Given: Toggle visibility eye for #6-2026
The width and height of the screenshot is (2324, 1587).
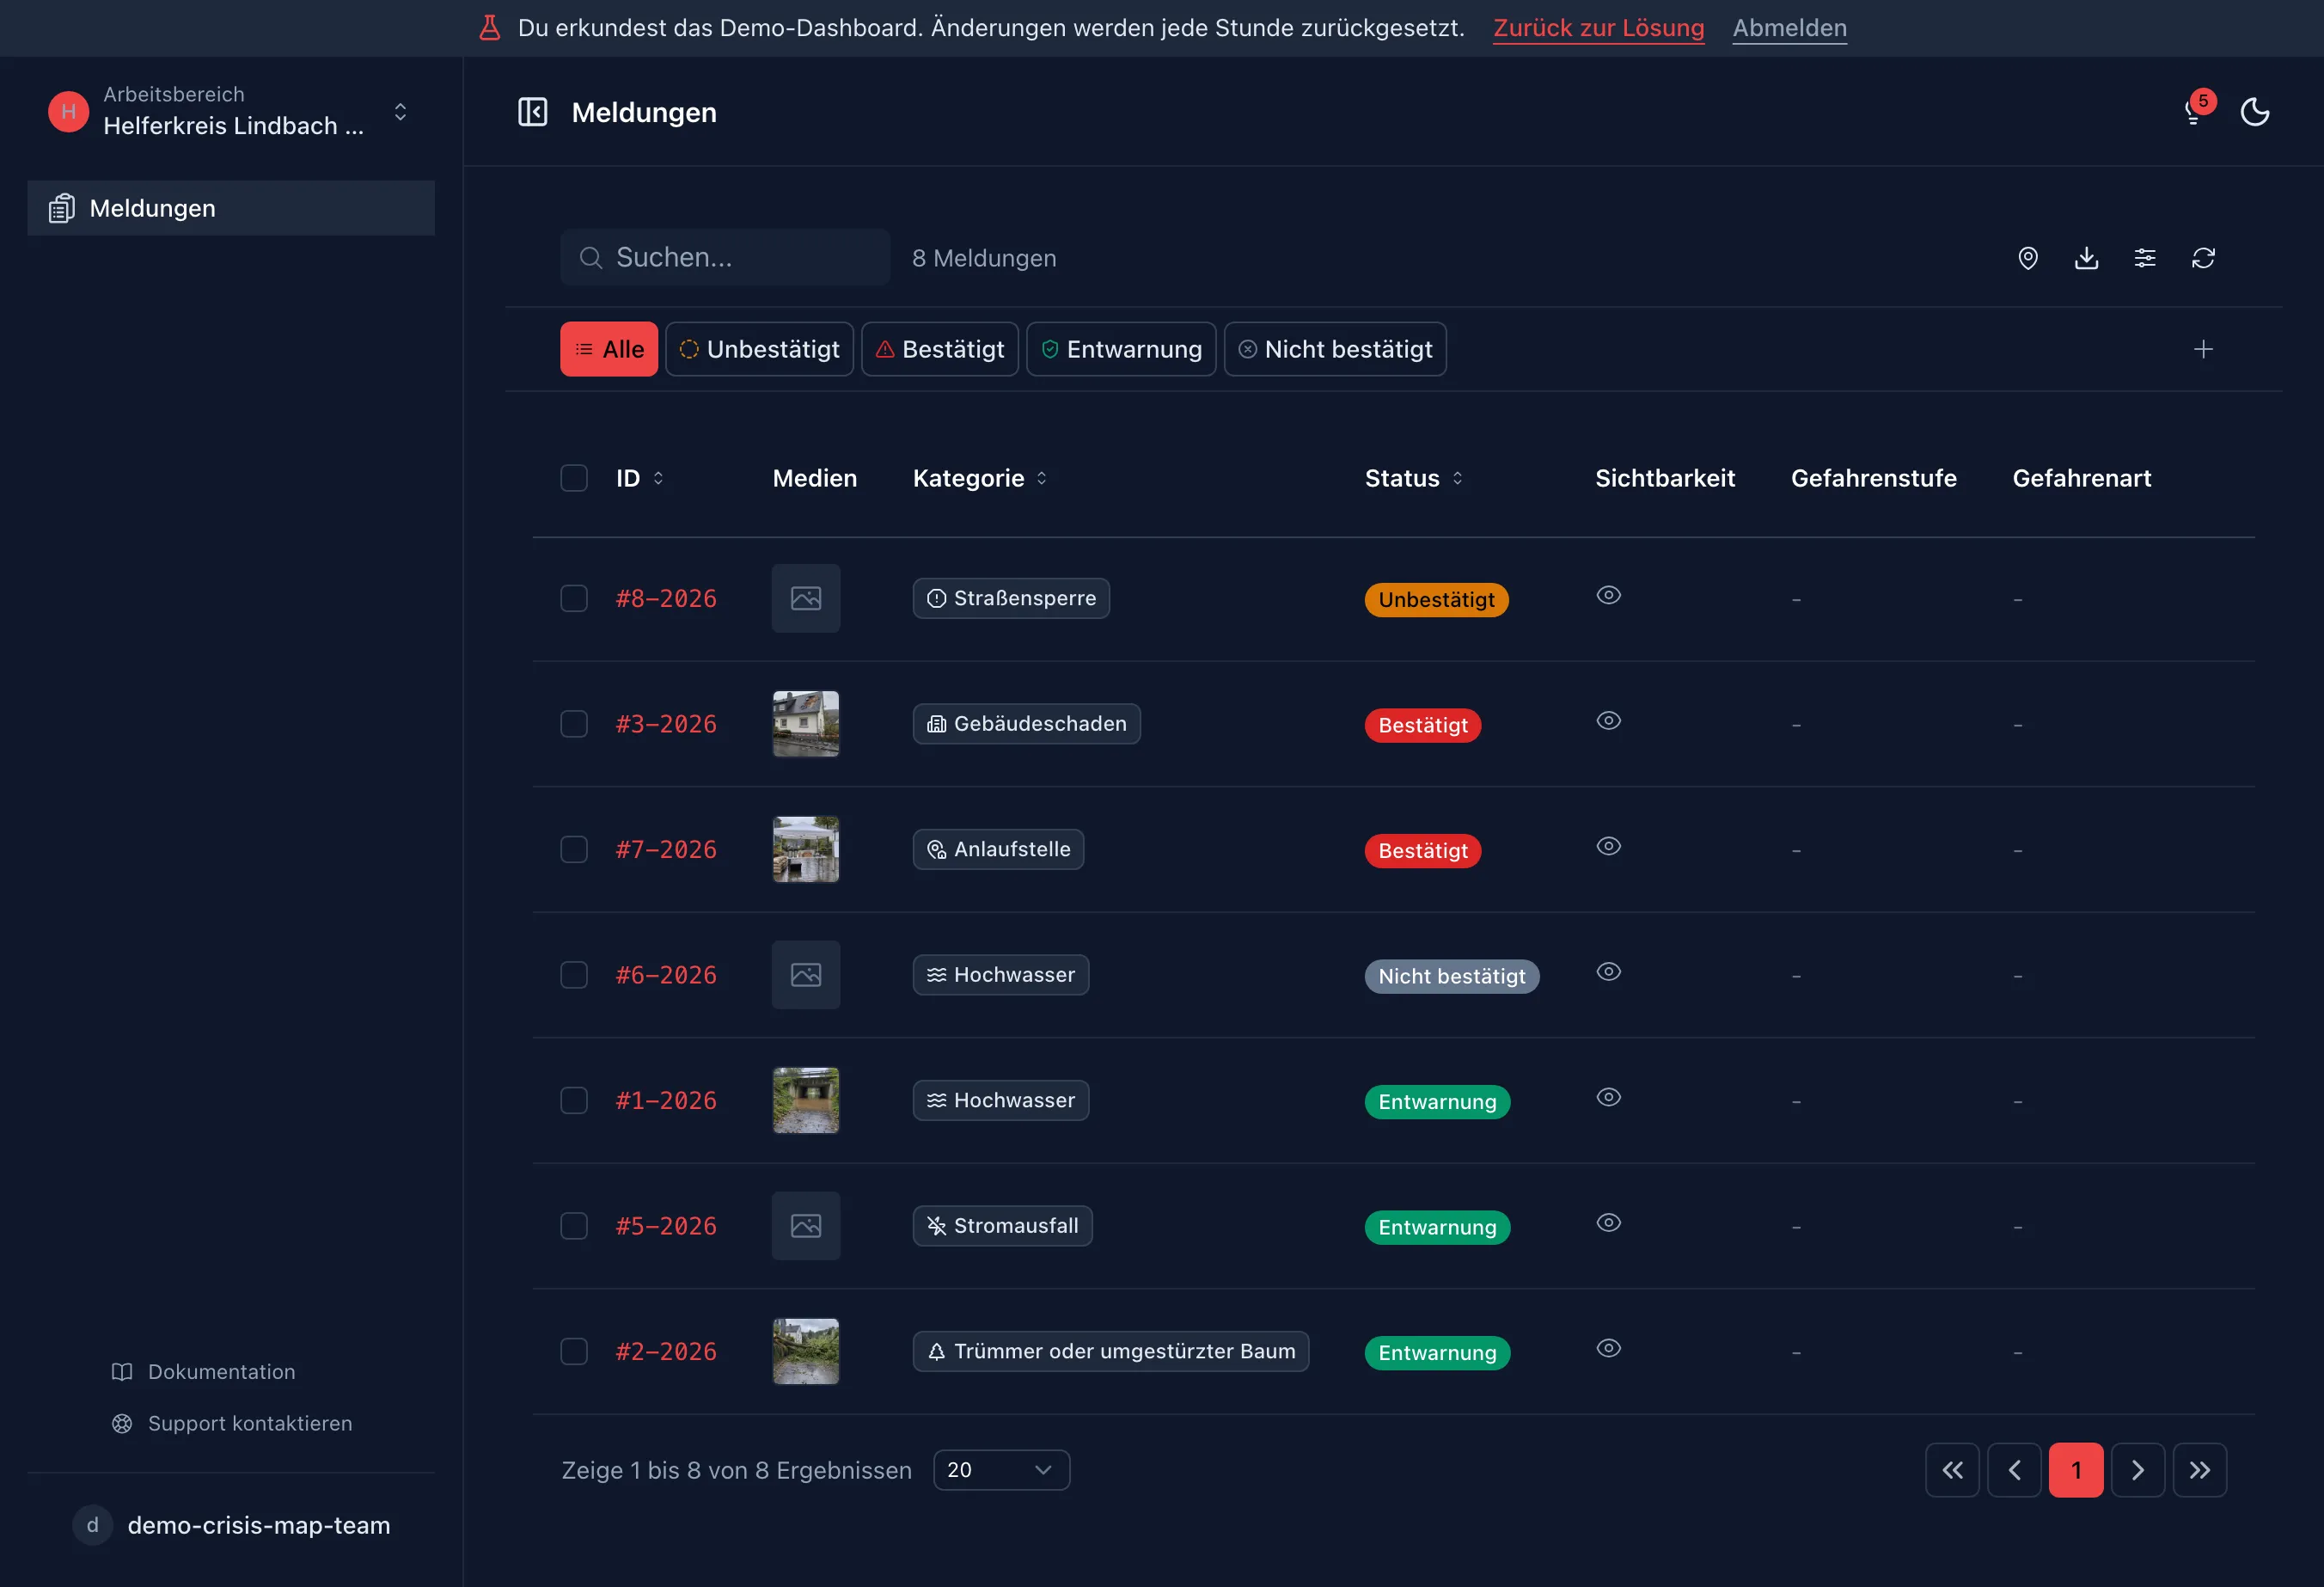Looking at the screenshot, I should pos(1608,972).
